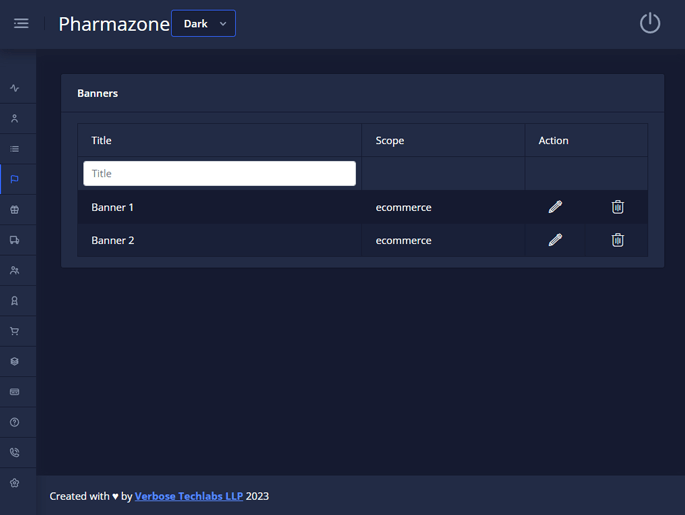This screenshot has width=685, height=515.
Task: Delete Banner 1 using trash icon
Action: click(618, 207)
